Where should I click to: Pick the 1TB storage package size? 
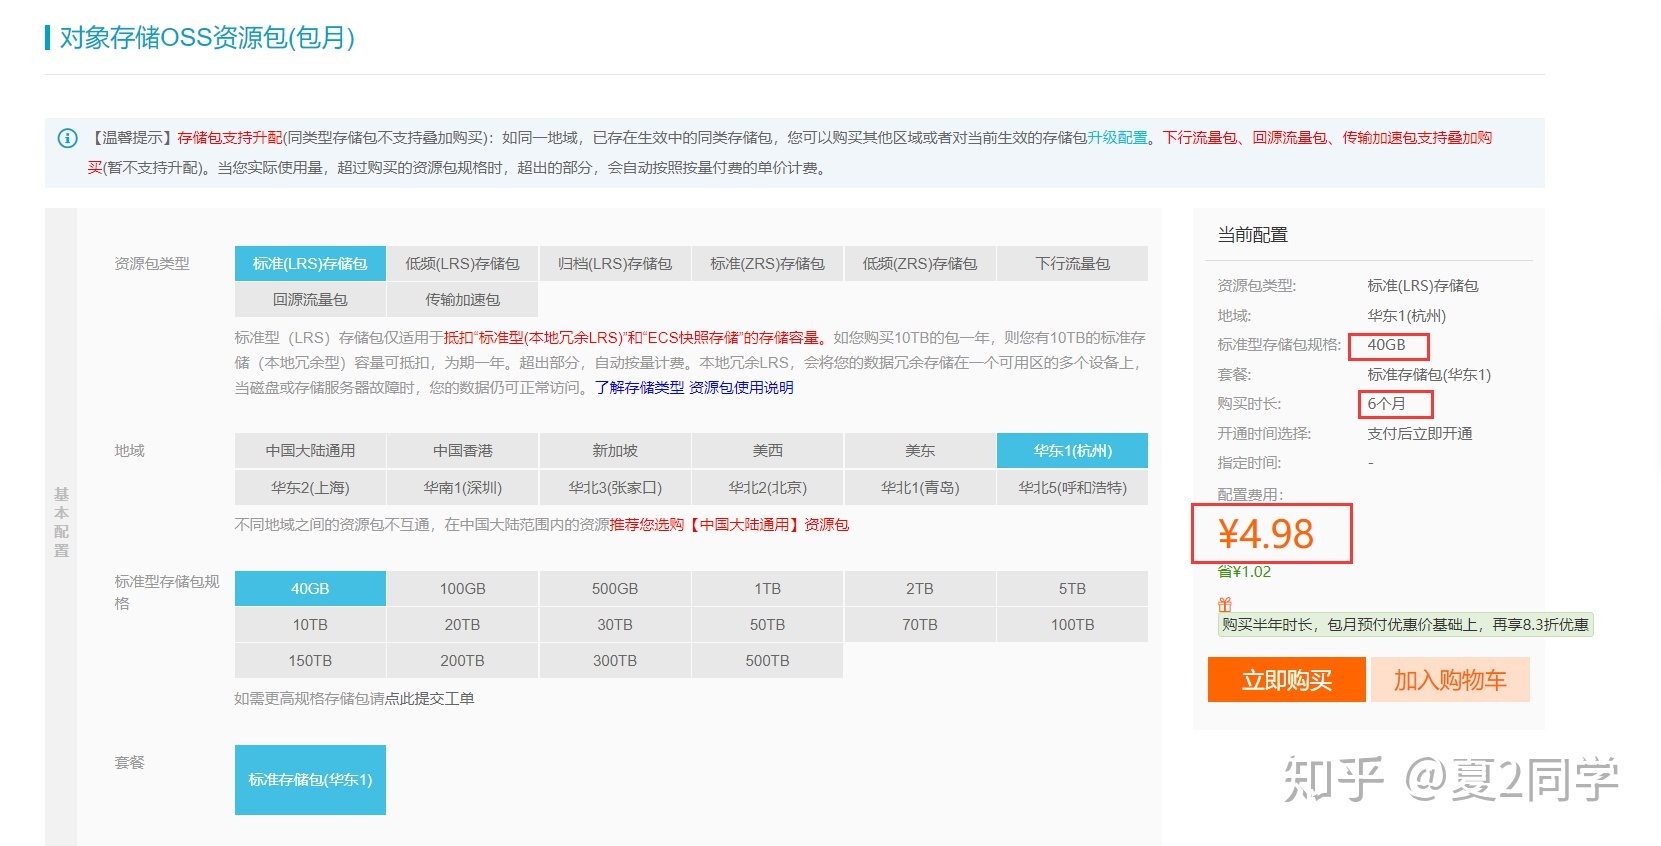coord(767,589)
